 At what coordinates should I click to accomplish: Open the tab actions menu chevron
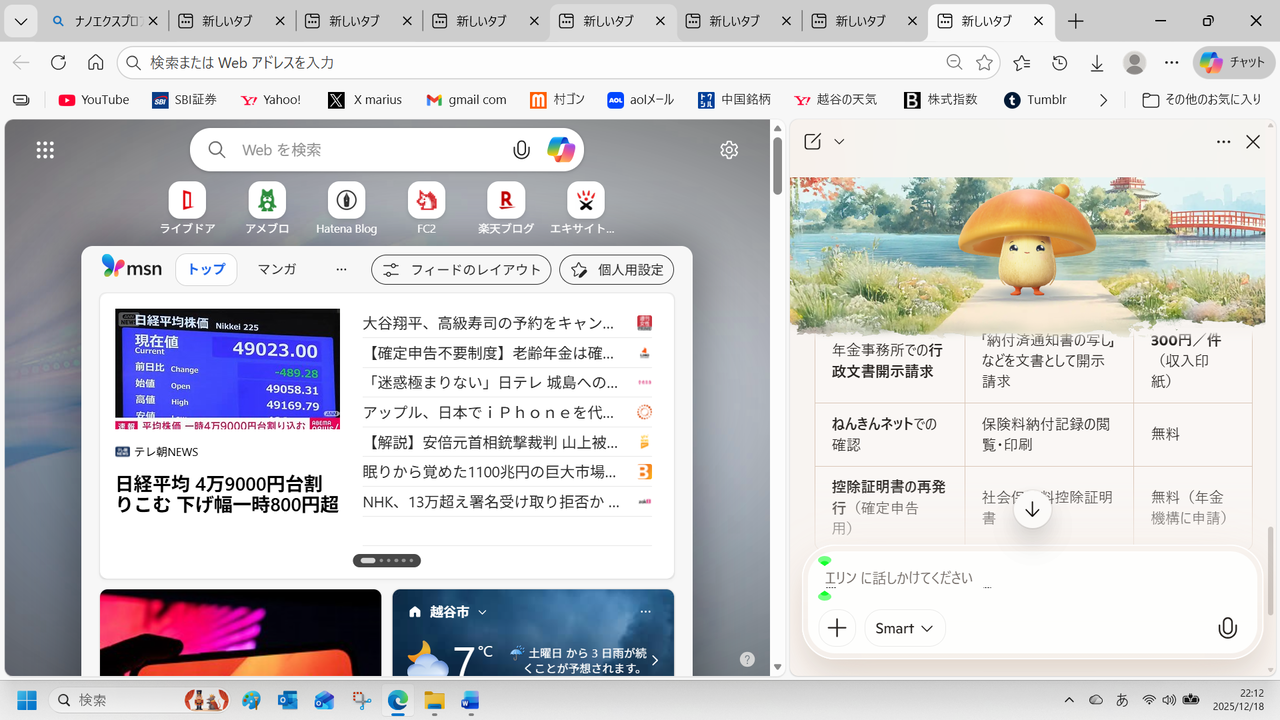point(21,21)
